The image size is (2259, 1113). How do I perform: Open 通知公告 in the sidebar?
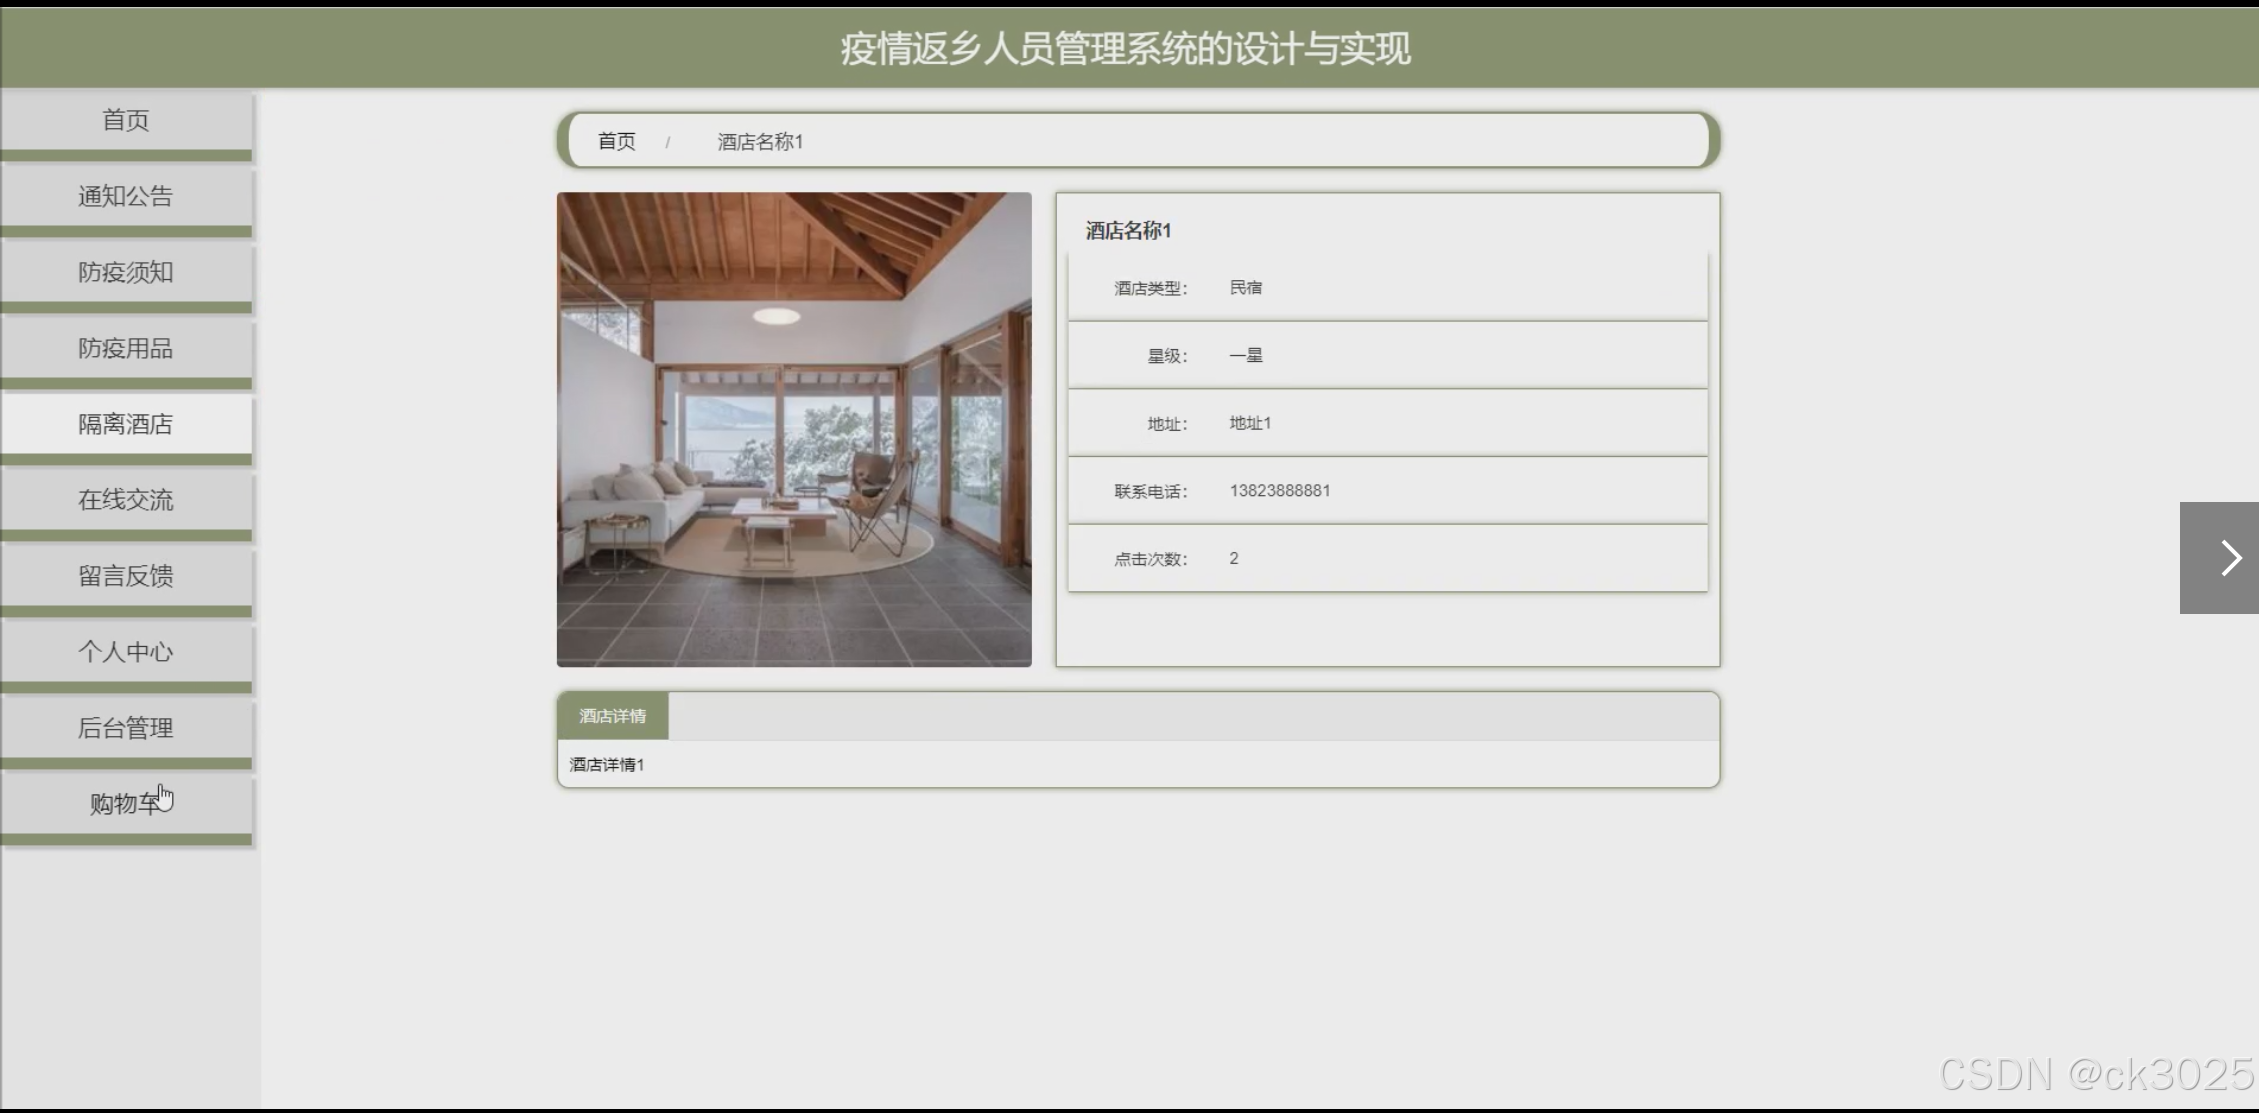tap(126, 196)
